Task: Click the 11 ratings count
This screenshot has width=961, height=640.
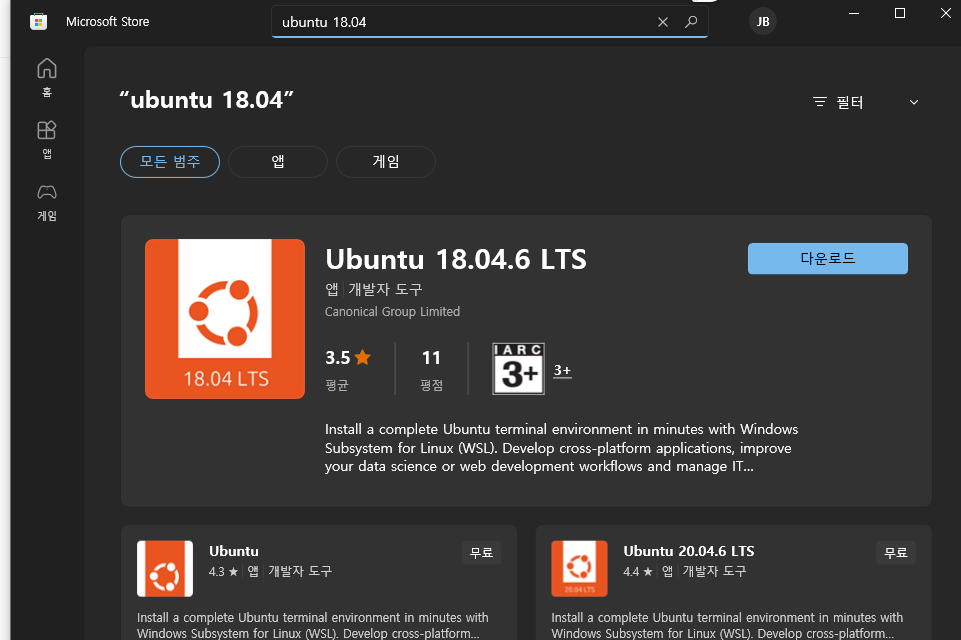Action: [x=431, y=357]
